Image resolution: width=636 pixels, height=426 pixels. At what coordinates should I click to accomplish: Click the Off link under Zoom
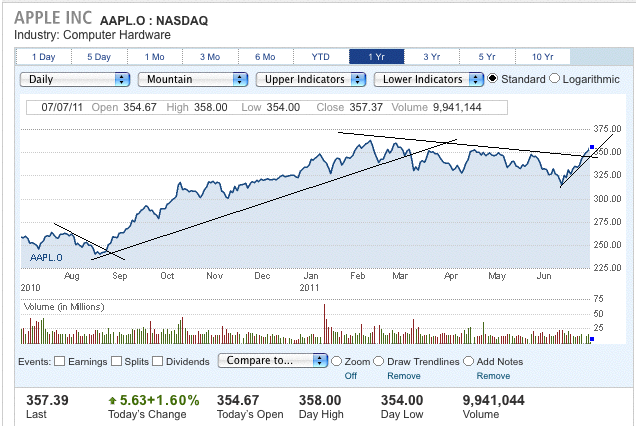click(x=351, y=376)
